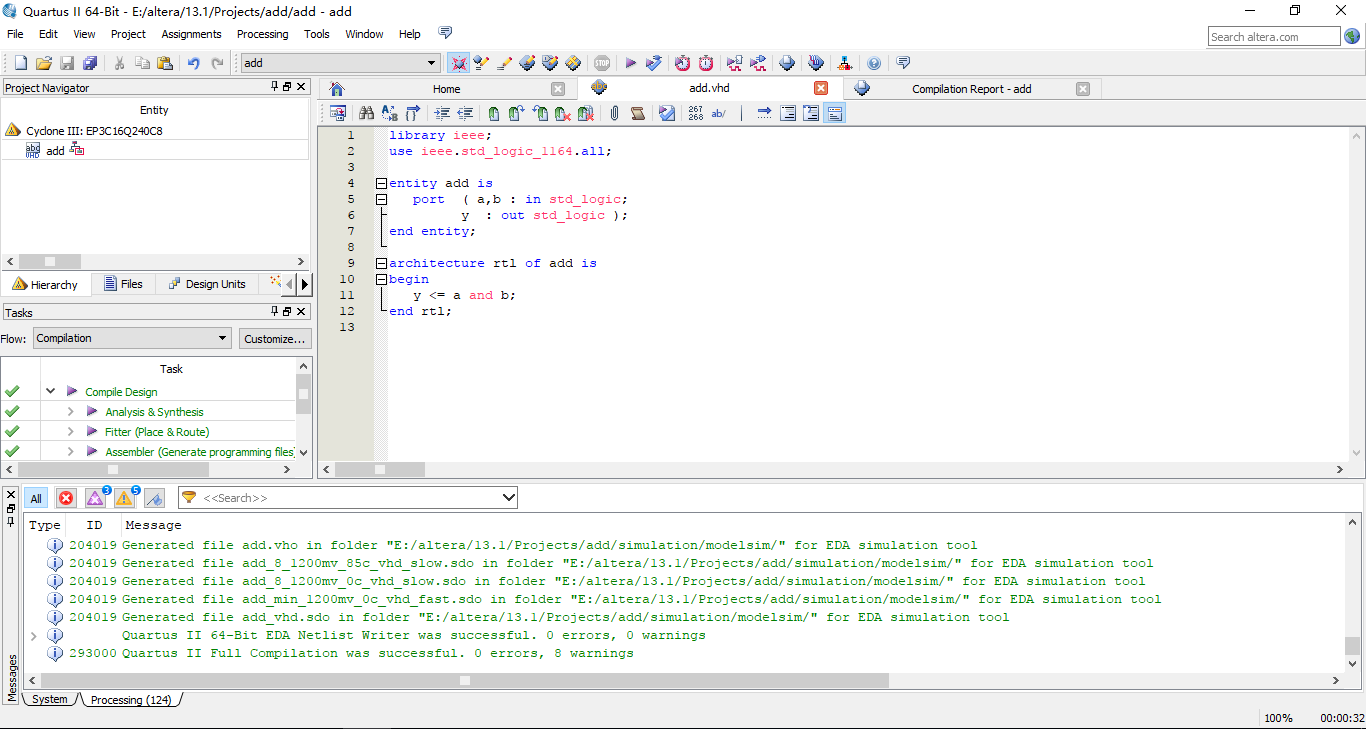Click the Stop Processing icon
The image size is (1366, 729).
pyautogui.click(x=602, y=63)
